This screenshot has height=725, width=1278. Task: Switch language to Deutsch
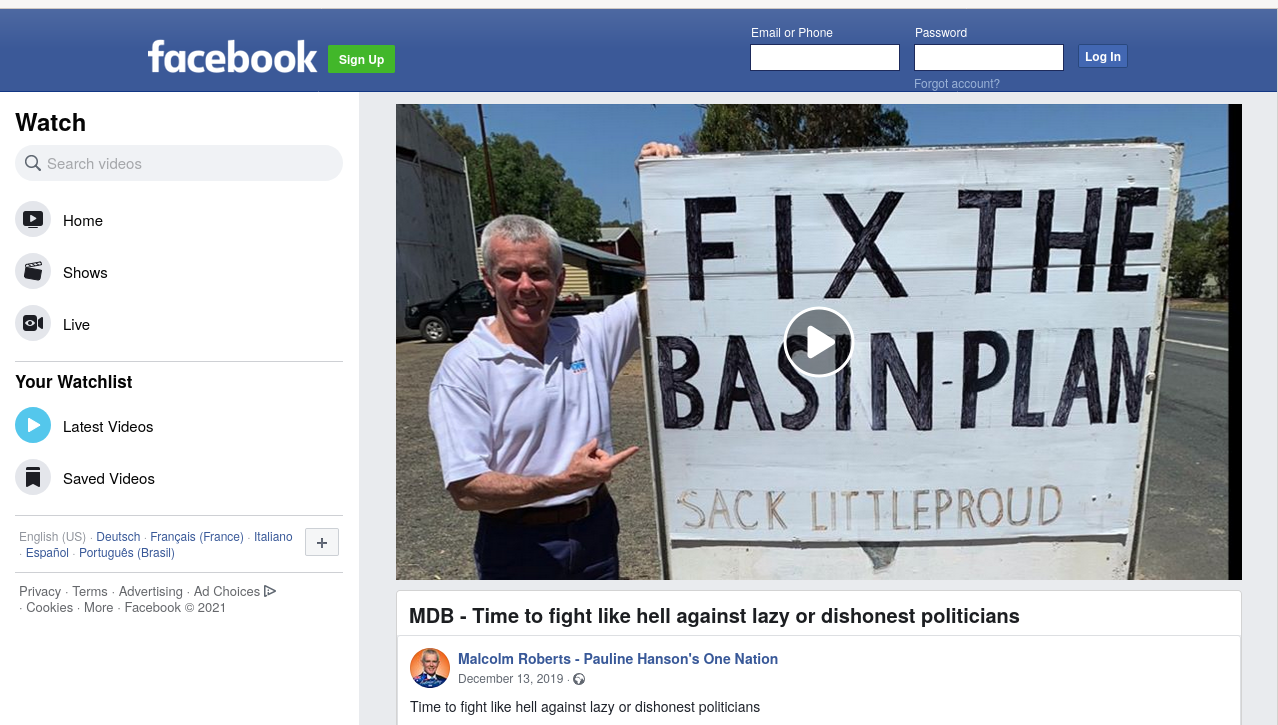[118, 537]
